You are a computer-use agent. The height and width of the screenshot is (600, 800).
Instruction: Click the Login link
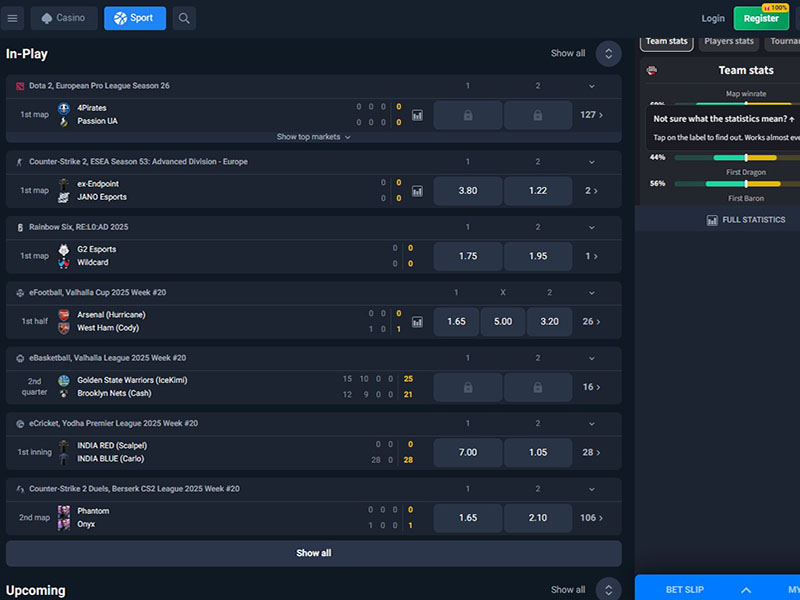[x=713, y=18]
